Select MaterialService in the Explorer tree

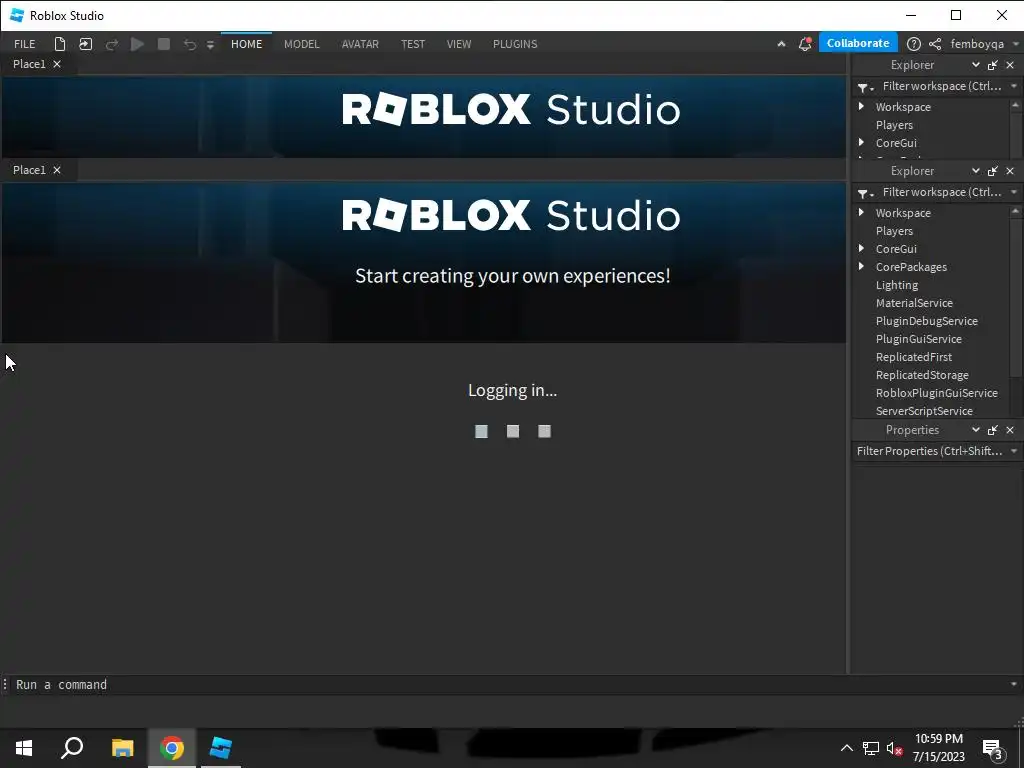click(914, 303)
